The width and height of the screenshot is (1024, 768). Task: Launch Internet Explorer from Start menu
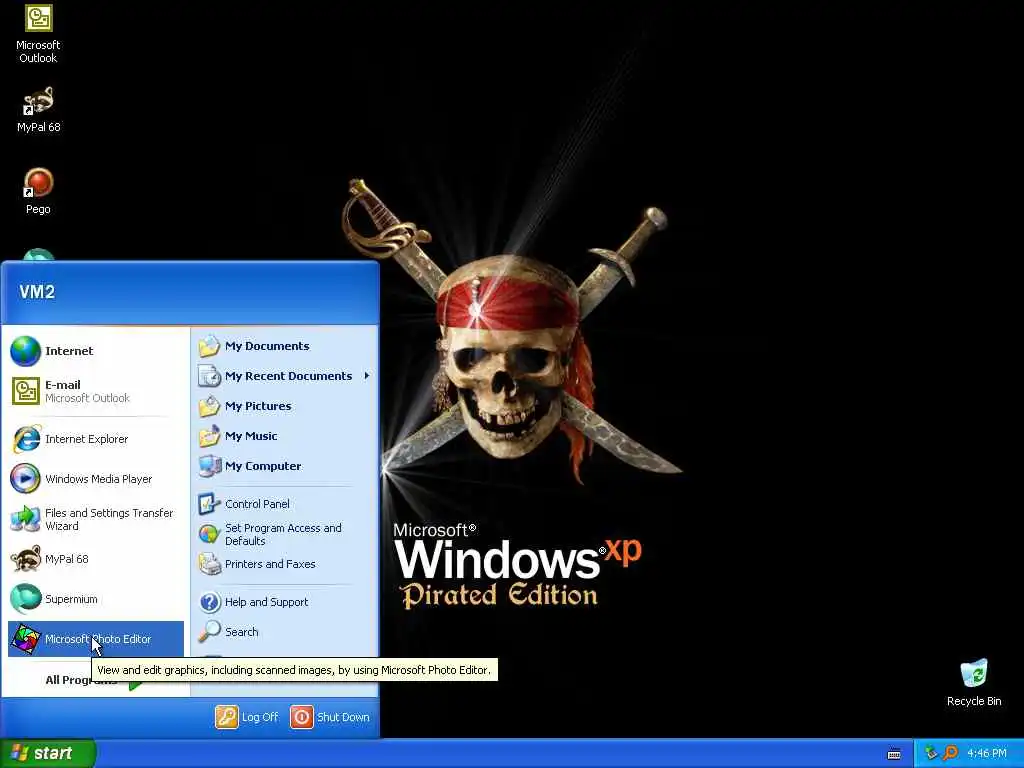pos(96,439)
